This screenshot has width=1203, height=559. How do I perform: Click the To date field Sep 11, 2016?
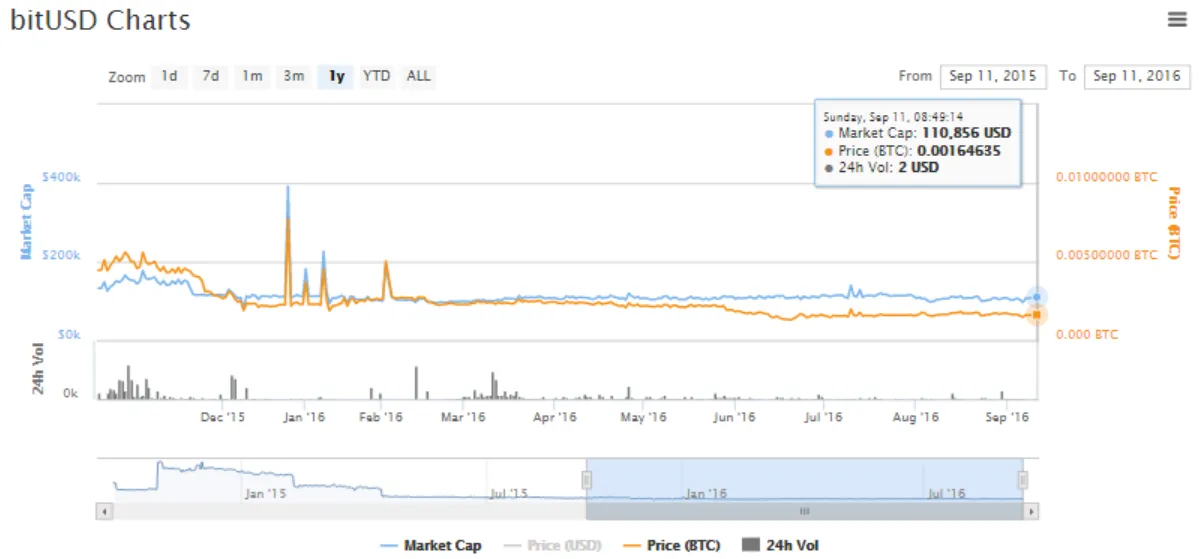(1137, 76)
